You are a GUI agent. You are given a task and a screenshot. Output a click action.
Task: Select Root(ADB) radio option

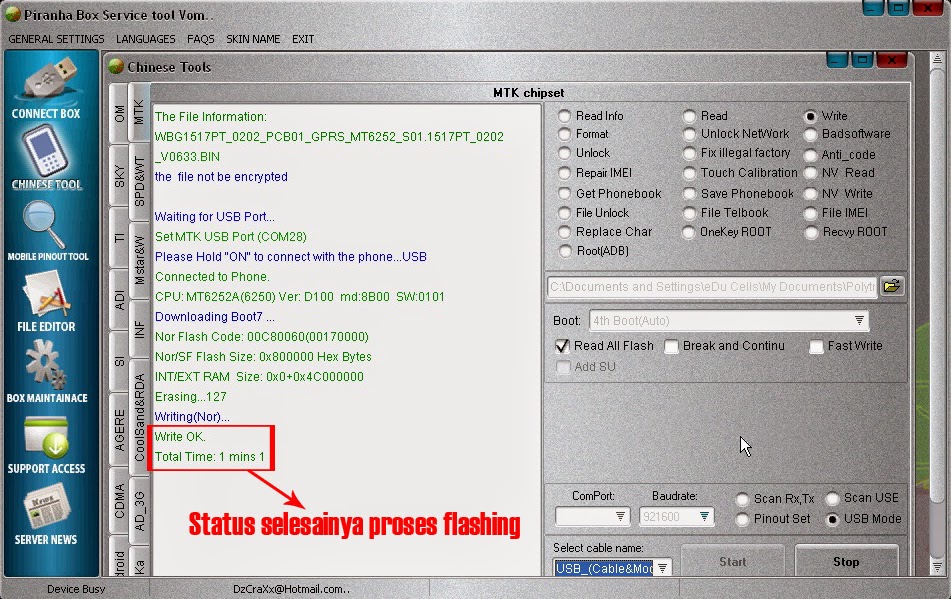565,251
